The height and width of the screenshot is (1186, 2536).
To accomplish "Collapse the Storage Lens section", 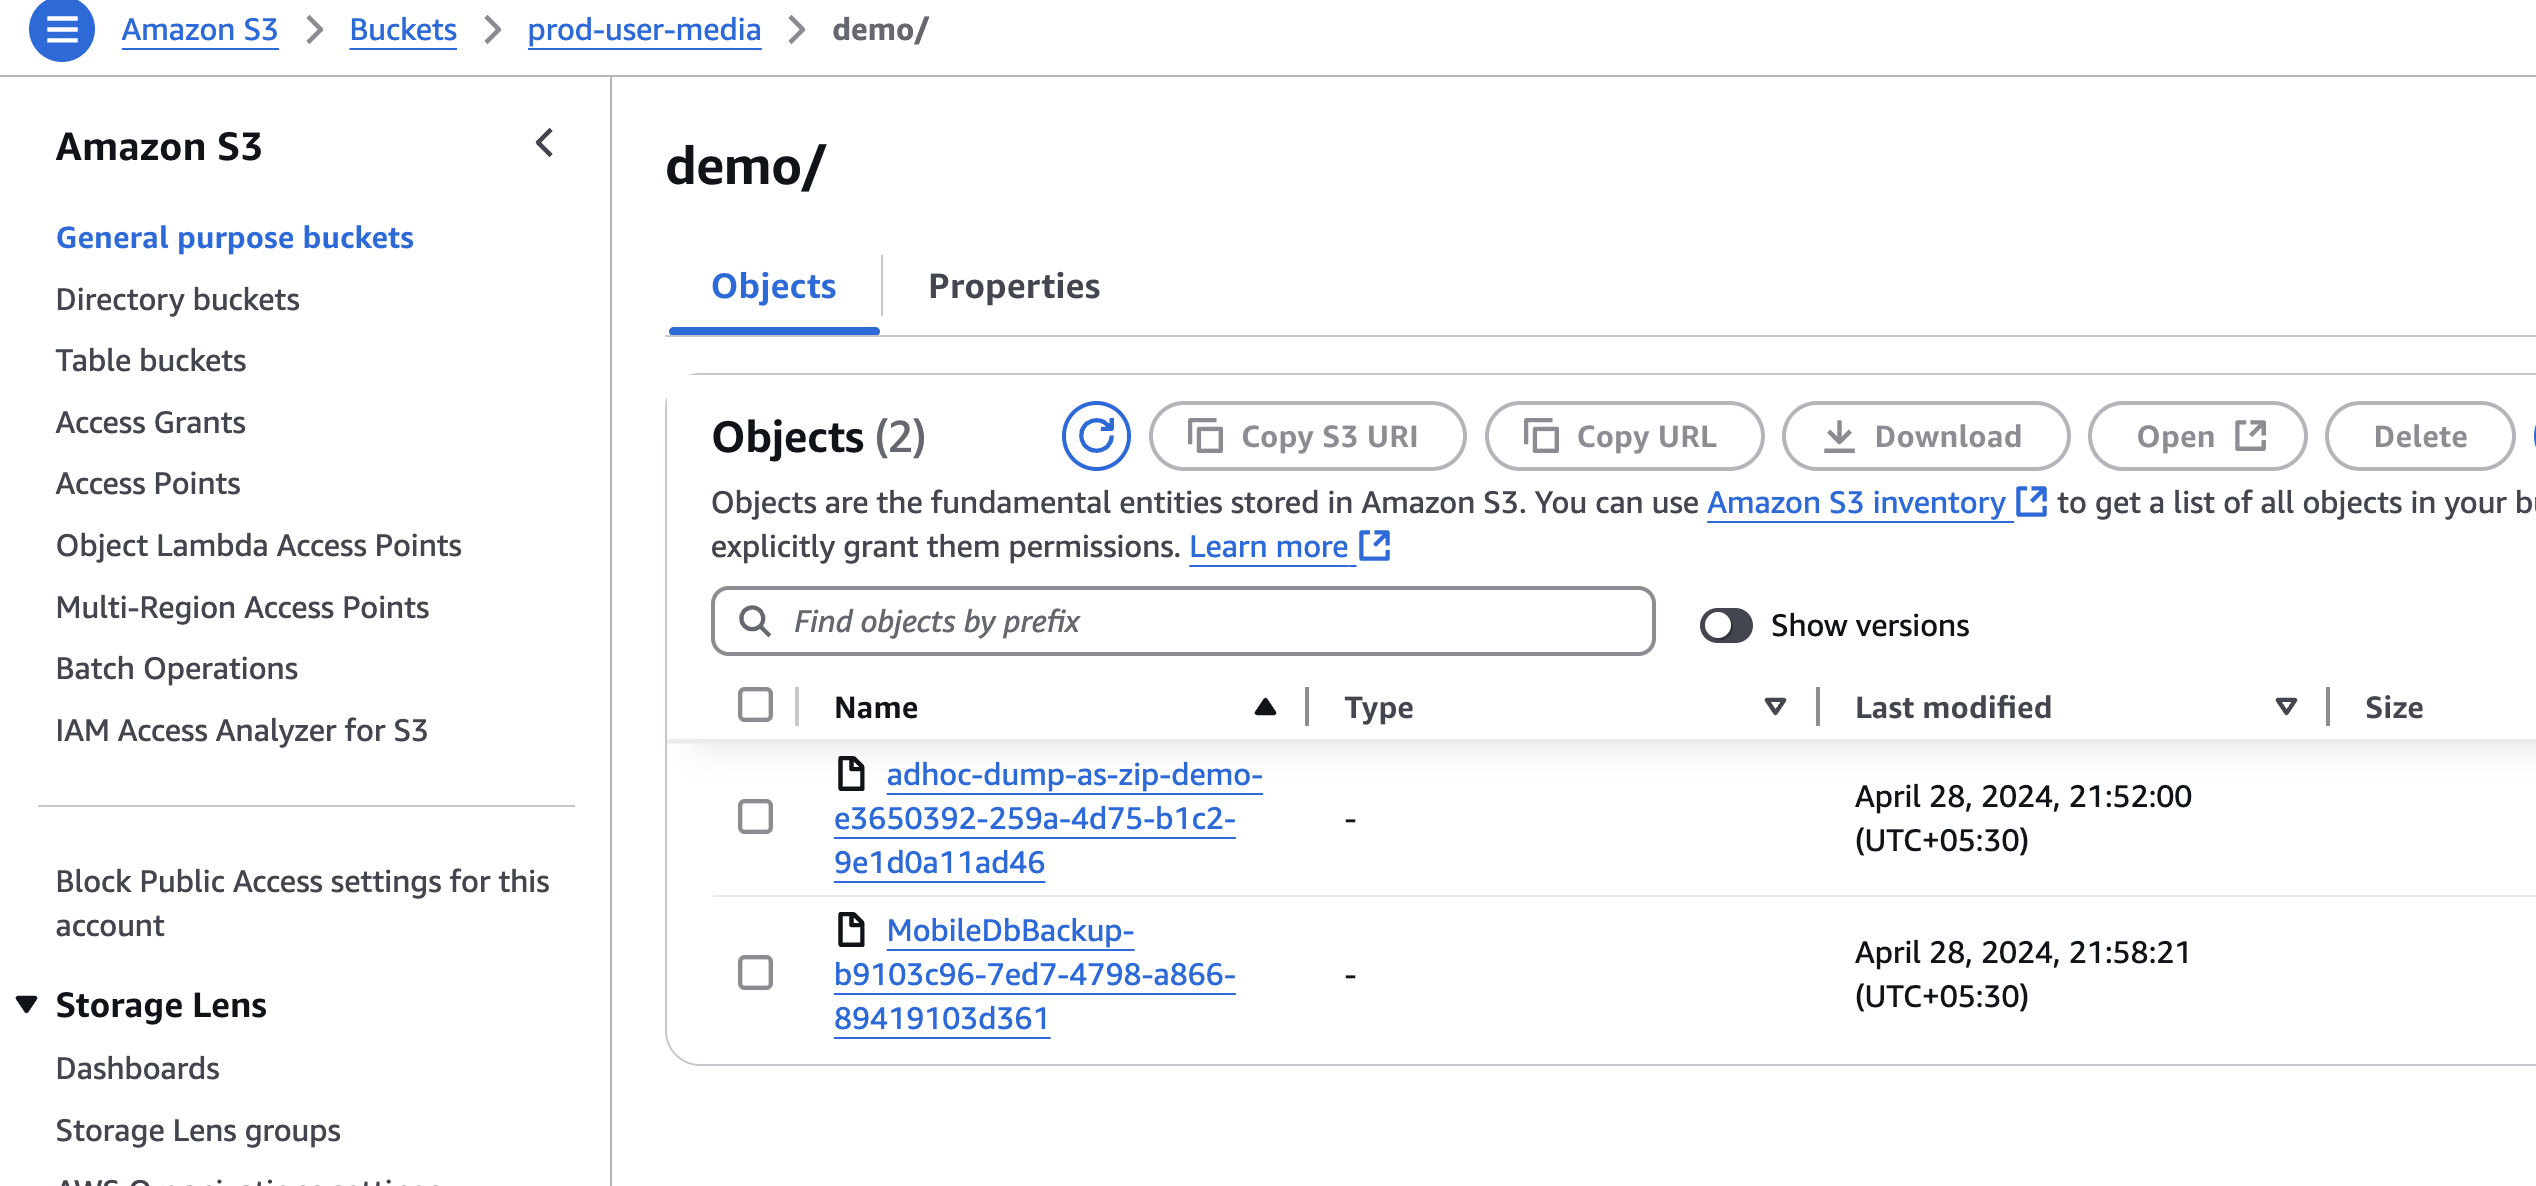I will click(x=27, y=1004).
